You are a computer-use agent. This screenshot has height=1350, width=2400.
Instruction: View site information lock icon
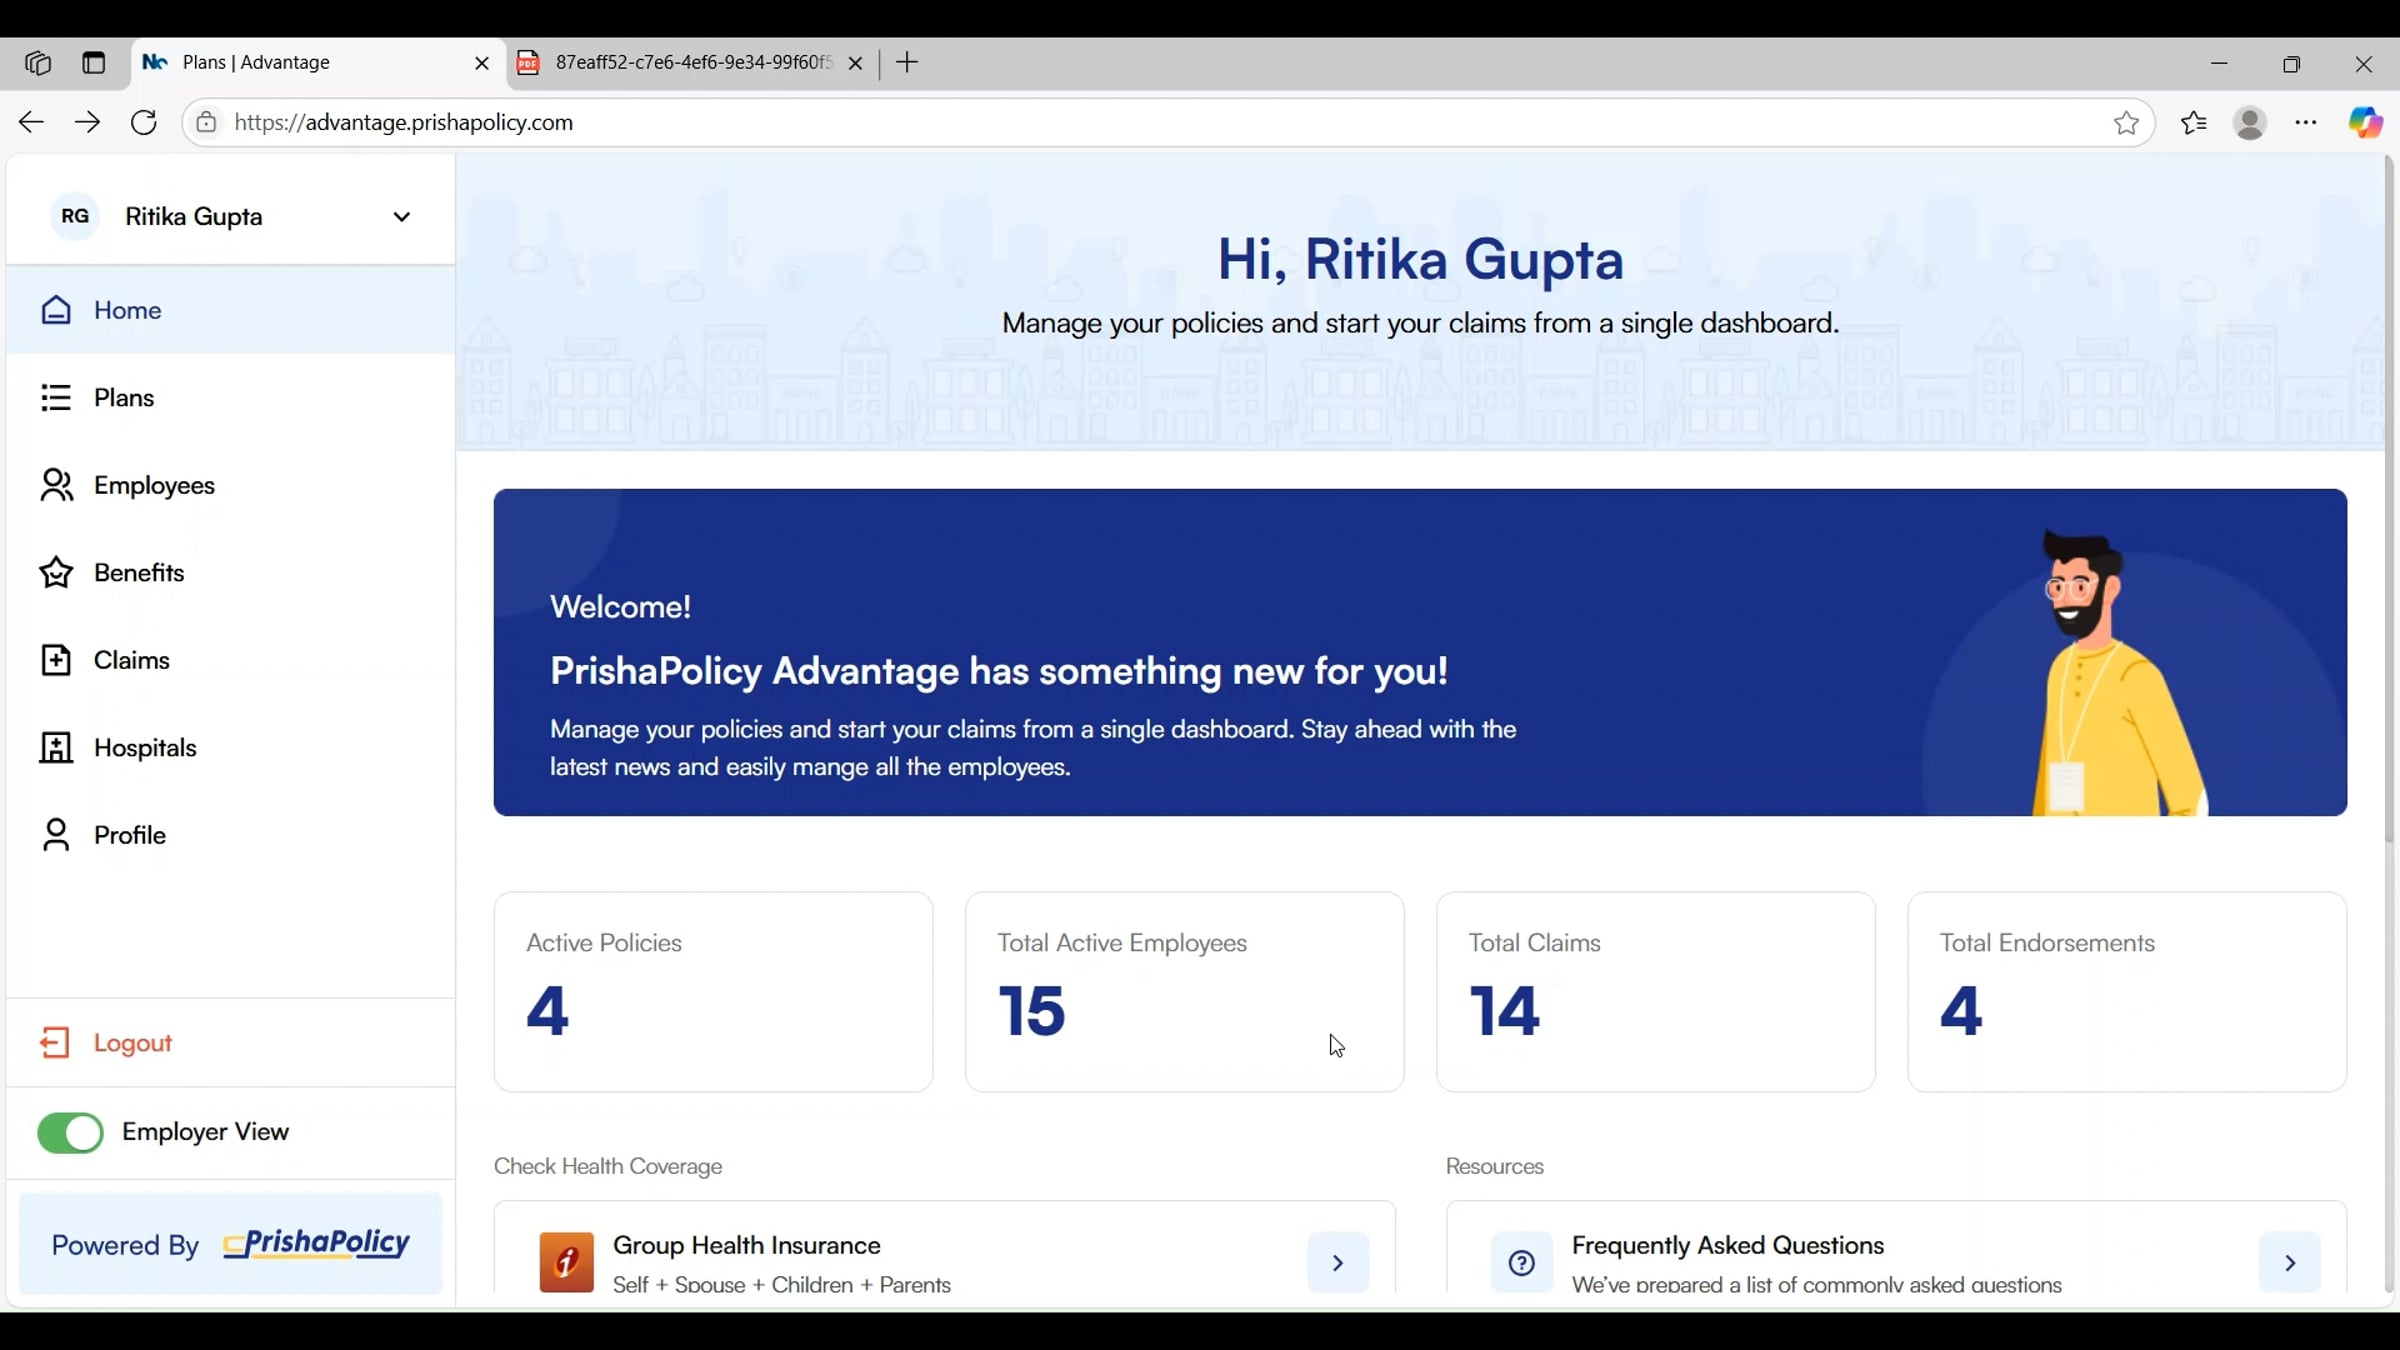pyautogui.click(x=206, y=122)
